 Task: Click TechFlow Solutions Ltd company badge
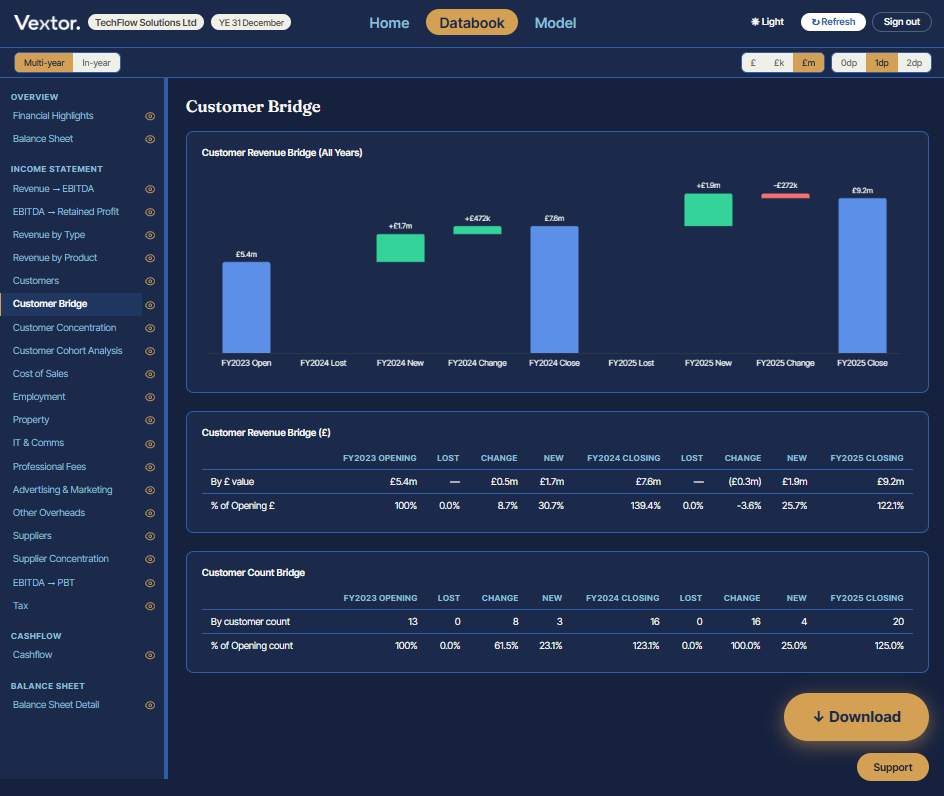(146, 22)
